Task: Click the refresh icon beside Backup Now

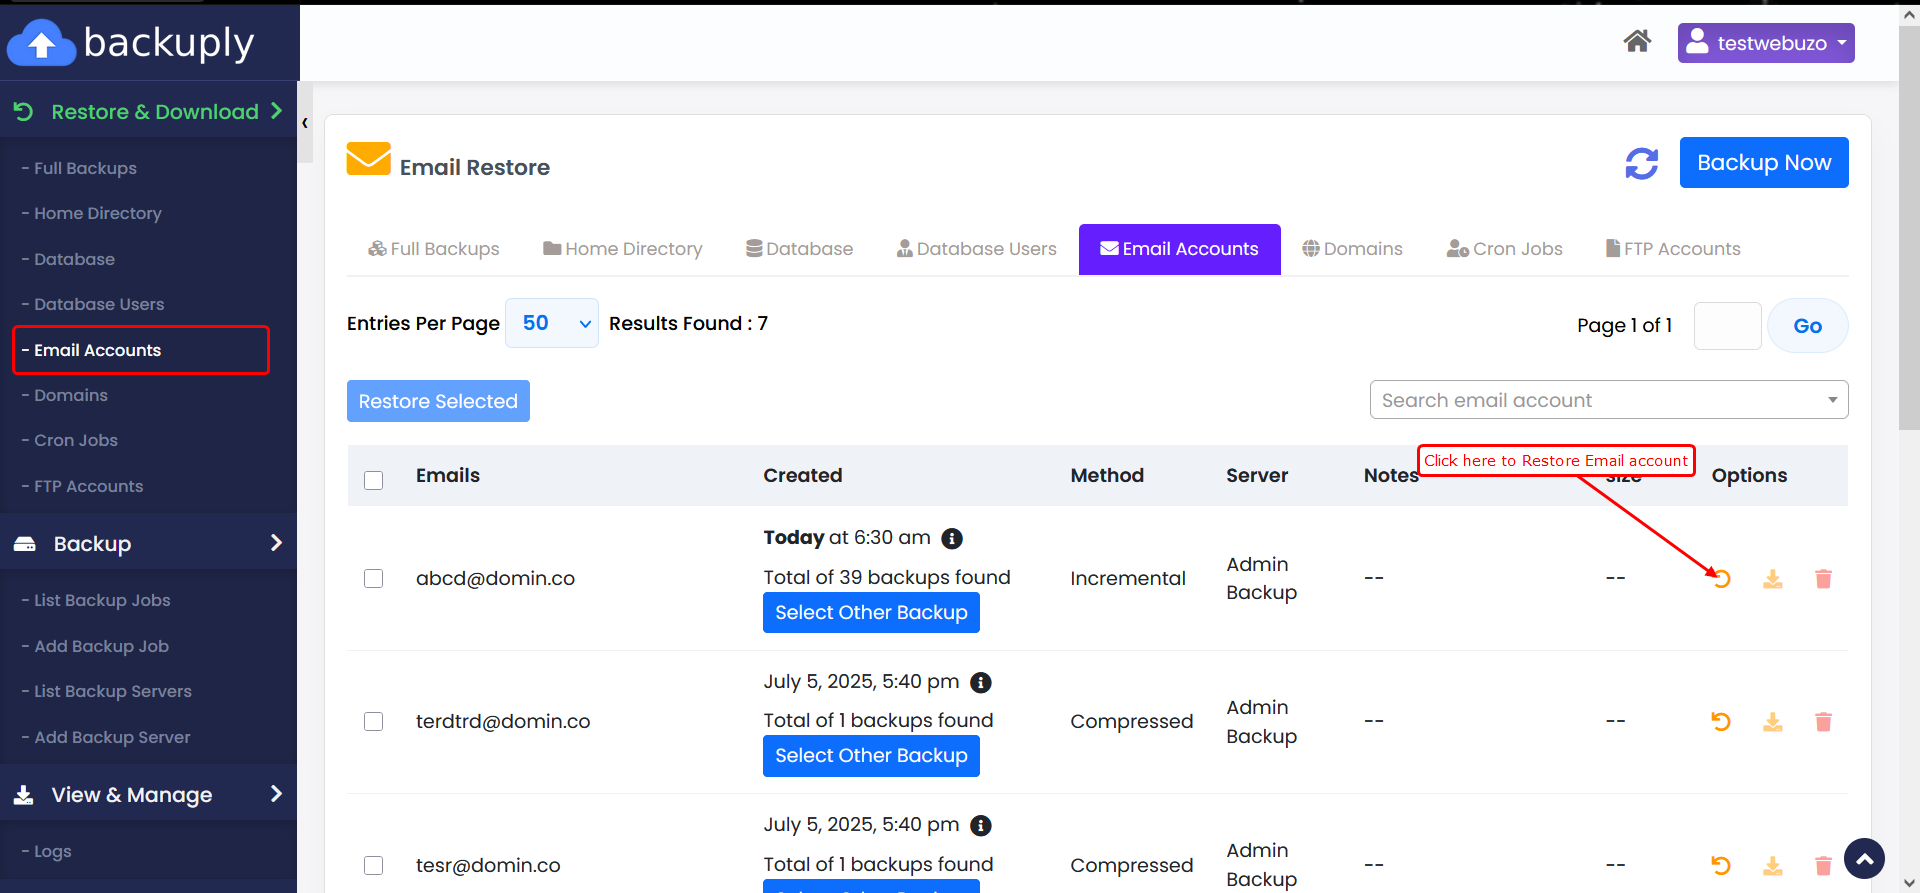Action: [1641, 163]
